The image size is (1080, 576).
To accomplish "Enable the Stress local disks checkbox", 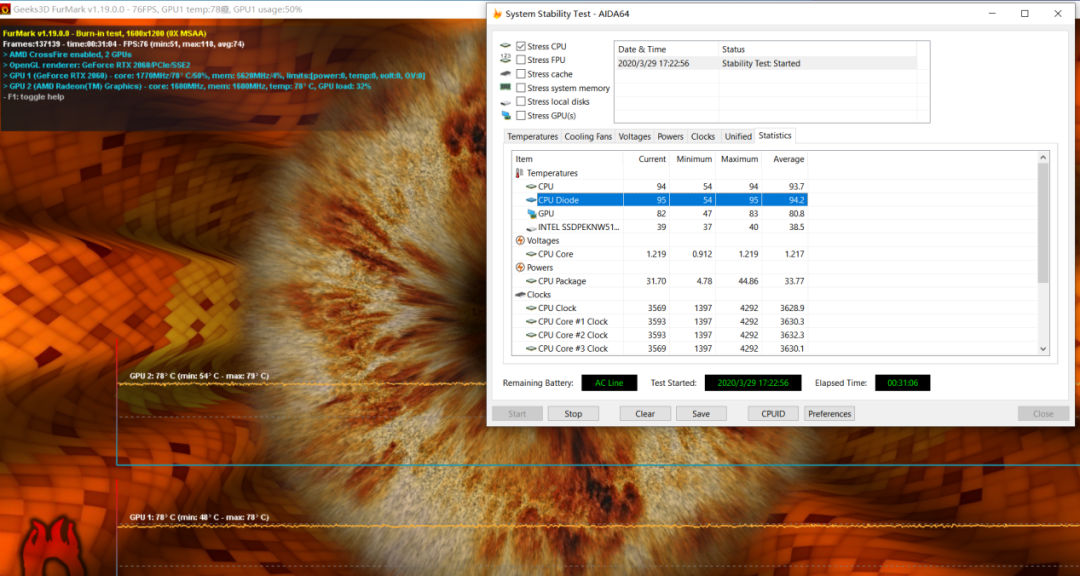I will tap(521, 101).
